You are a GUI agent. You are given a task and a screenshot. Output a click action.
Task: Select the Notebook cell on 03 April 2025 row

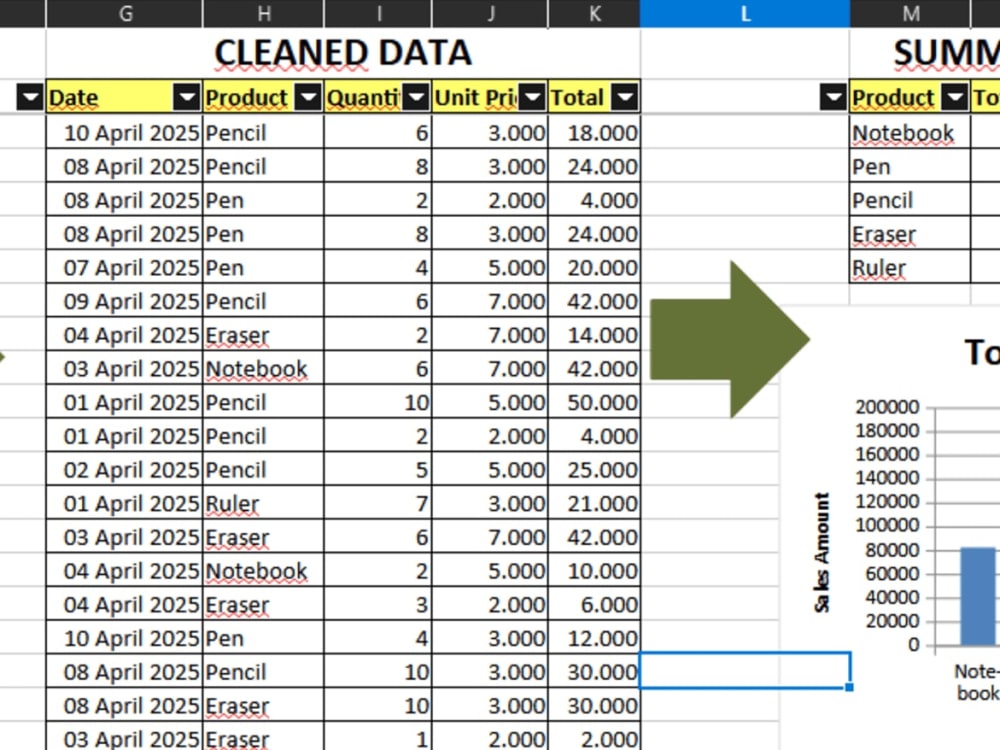pyautogui.click(x=263, y=369)
